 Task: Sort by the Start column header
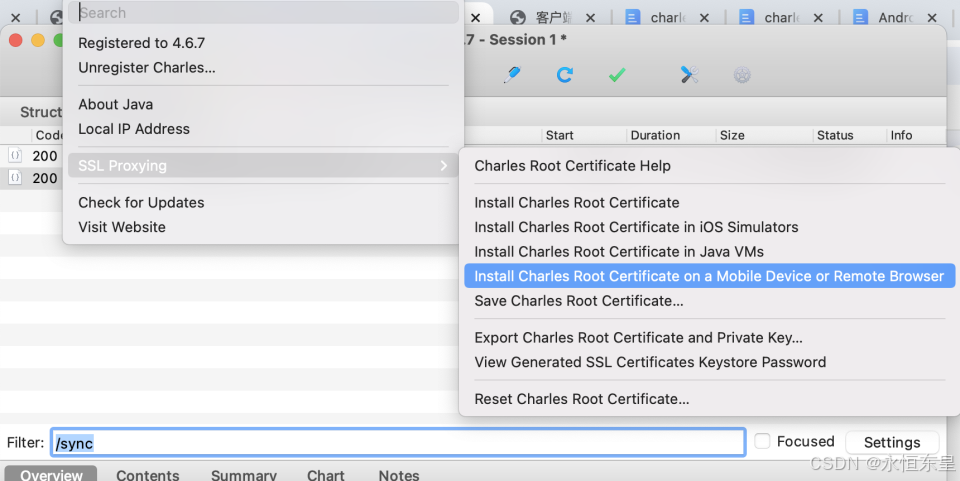click(x=560, y=135)
